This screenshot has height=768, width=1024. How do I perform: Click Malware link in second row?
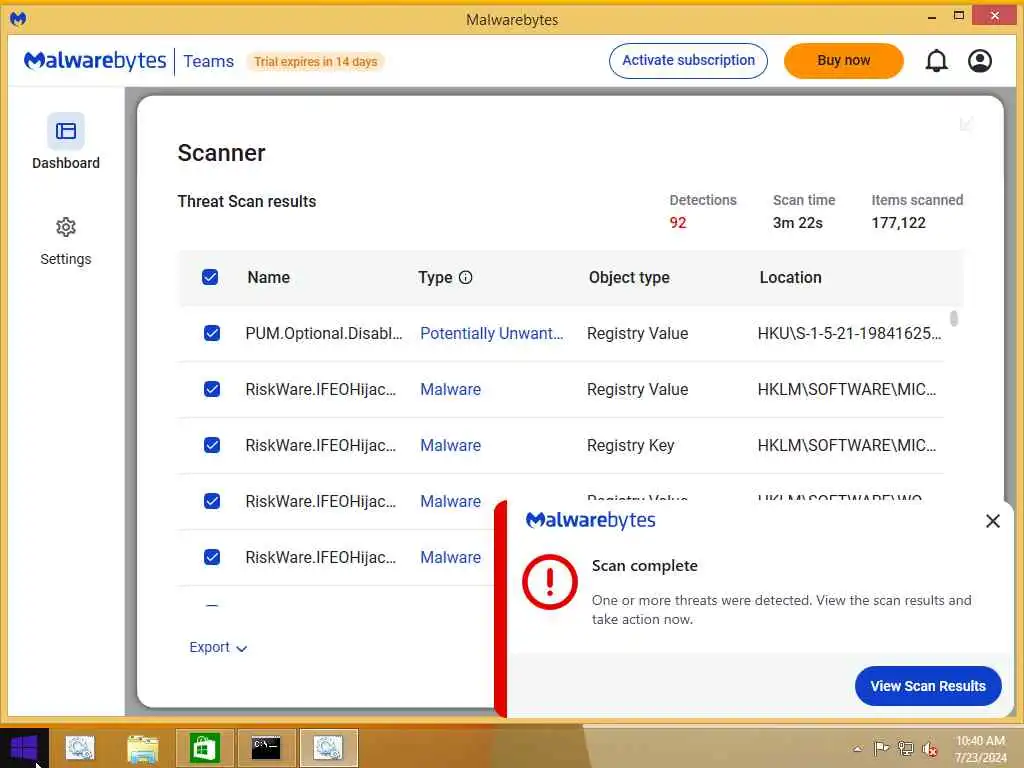click(x=451, y=390)
